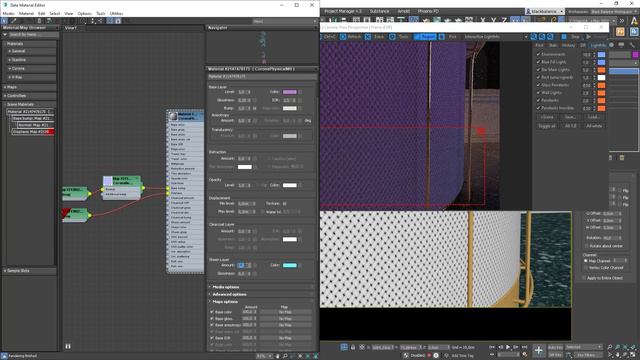Open the Phoenix FD menu

(428, 11)
